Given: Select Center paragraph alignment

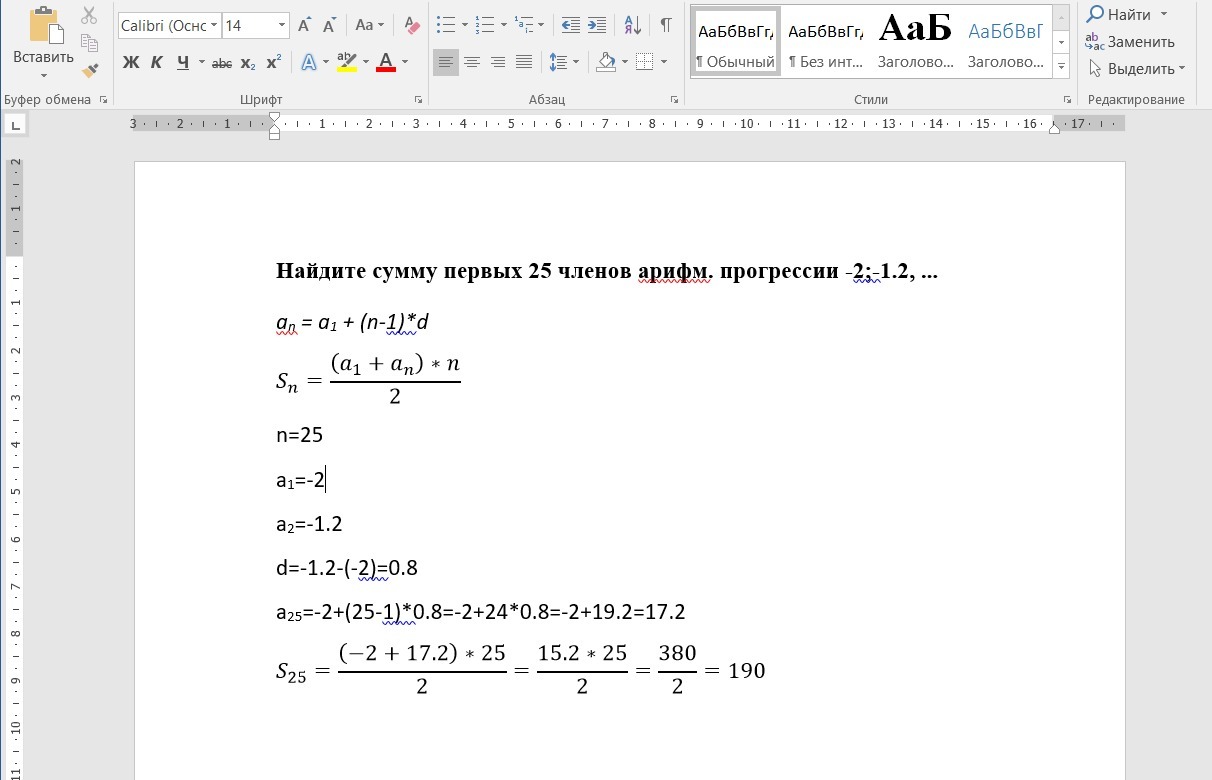Looking at the screenshot, I should coord(472,63).
